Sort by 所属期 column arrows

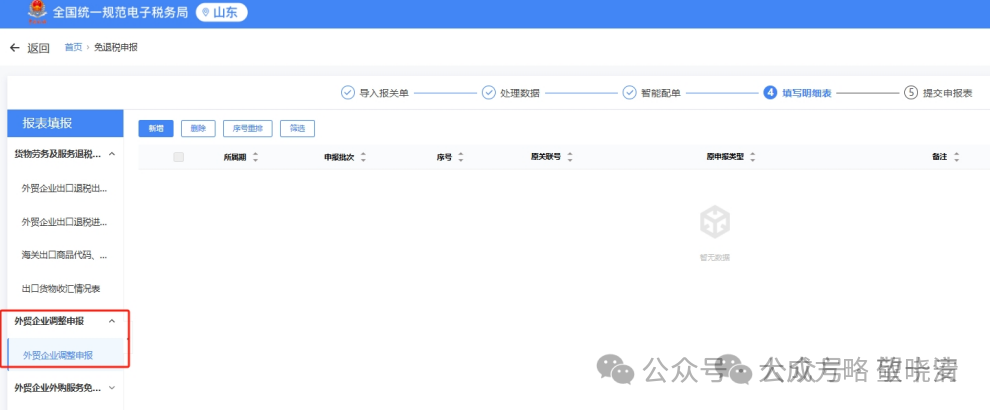[x=255, y=157]
